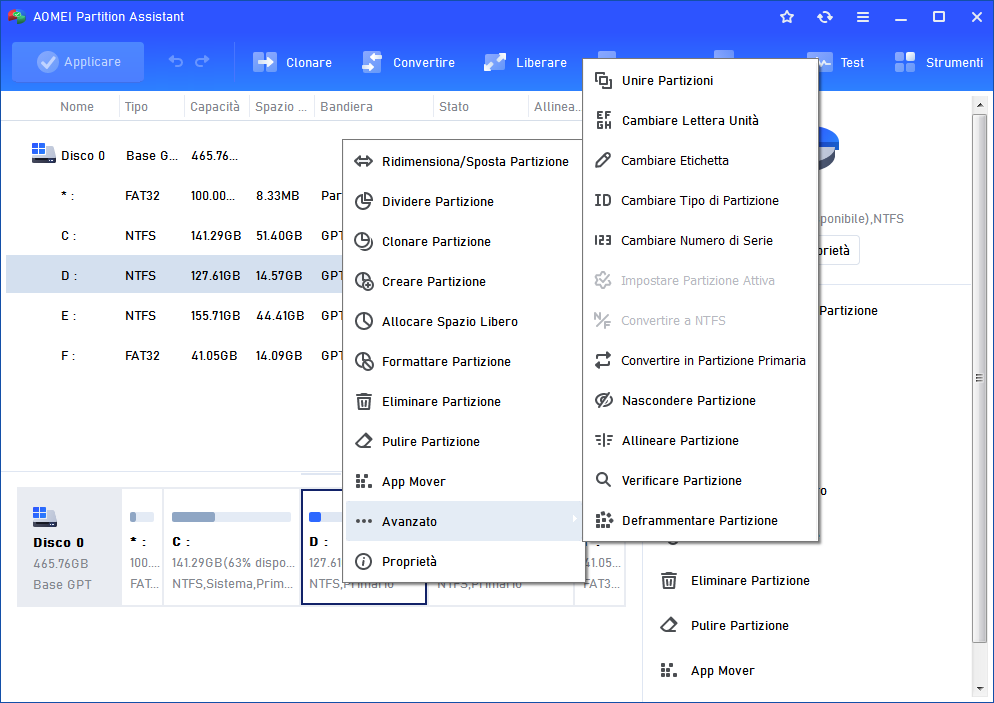Select the C: NTFS partition row
The height and width of the screenshot is (703, 994).
174,236
